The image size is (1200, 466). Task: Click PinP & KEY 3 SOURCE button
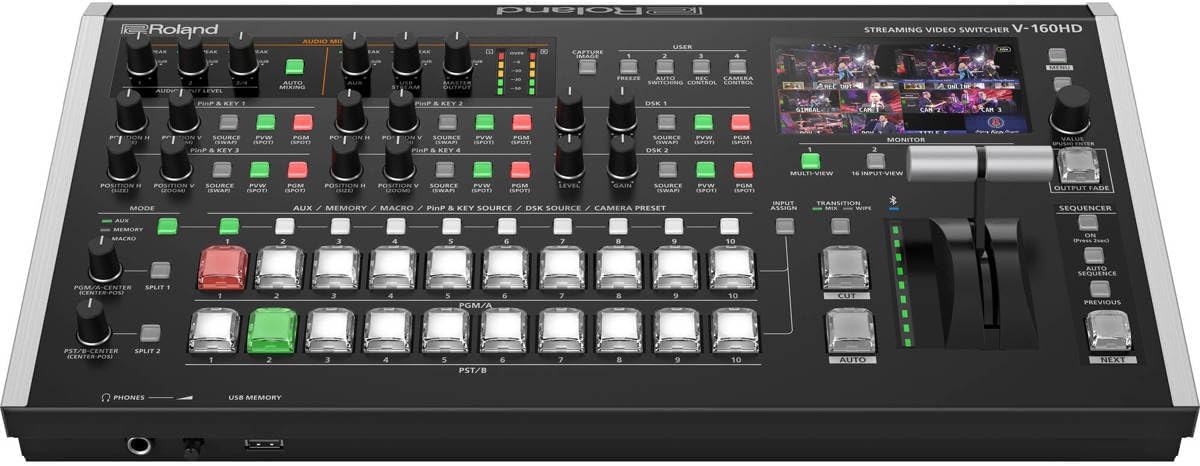click(x=220, y=169)
